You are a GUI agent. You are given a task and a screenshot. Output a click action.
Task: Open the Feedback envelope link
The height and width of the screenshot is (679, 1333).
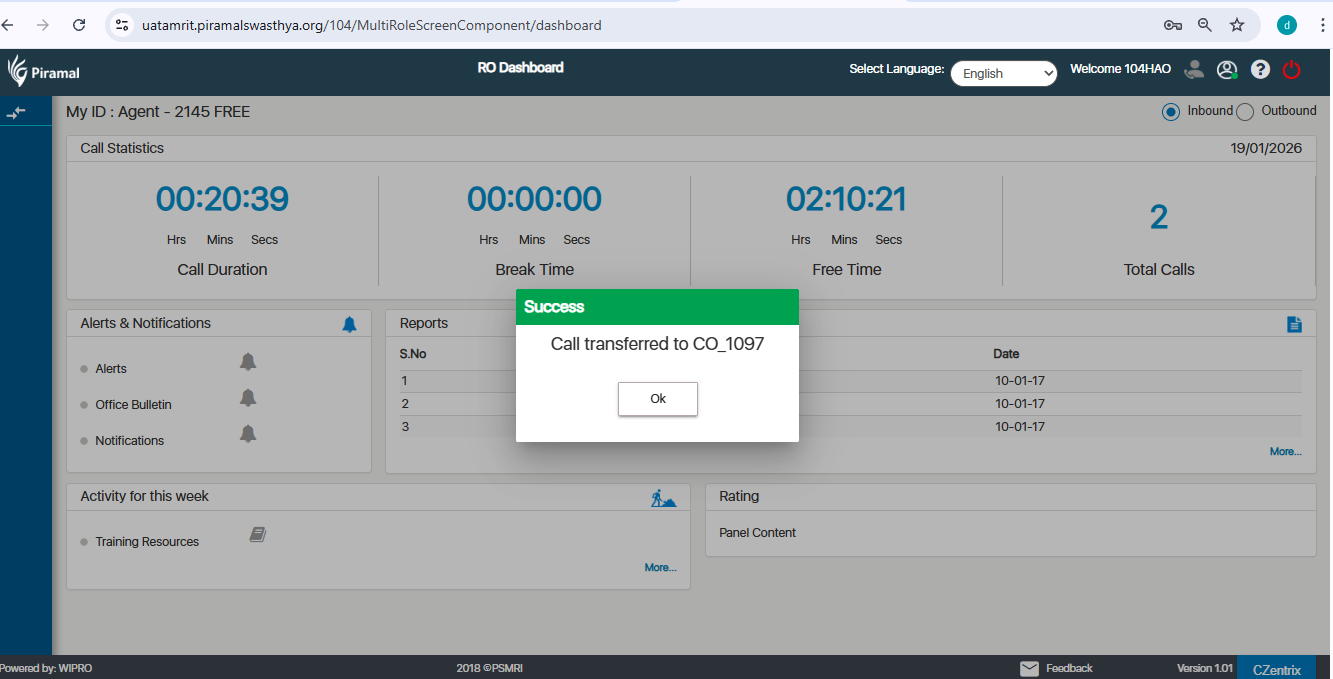pos(1056,668)
